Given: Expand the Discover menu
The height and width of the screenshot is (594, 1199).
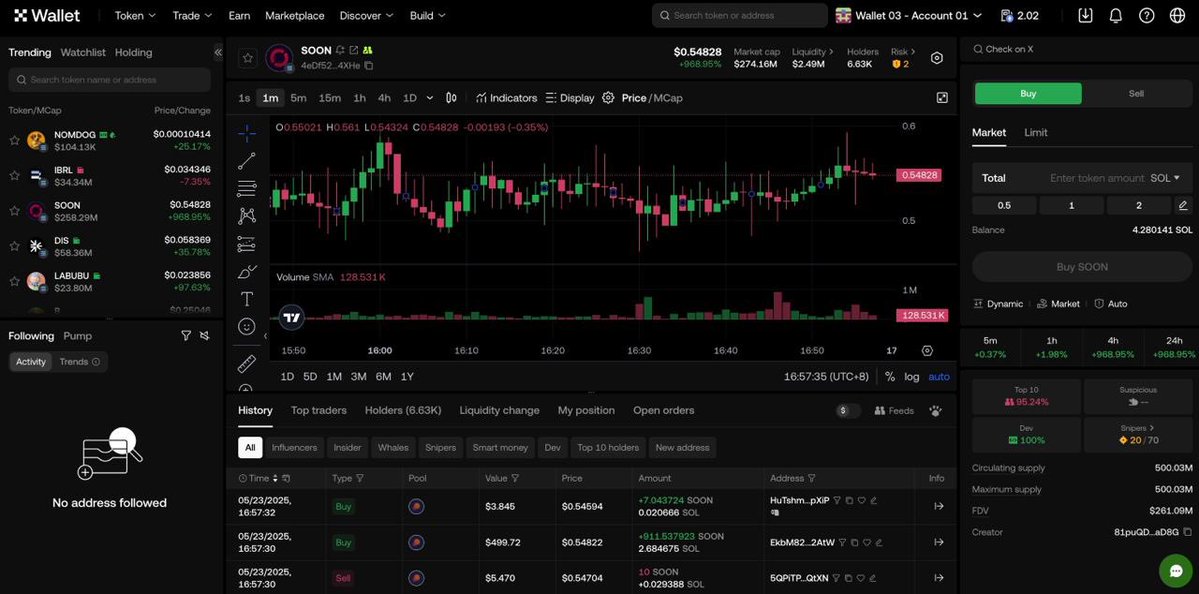Looking at the screenshot, I should pos(367,15).
